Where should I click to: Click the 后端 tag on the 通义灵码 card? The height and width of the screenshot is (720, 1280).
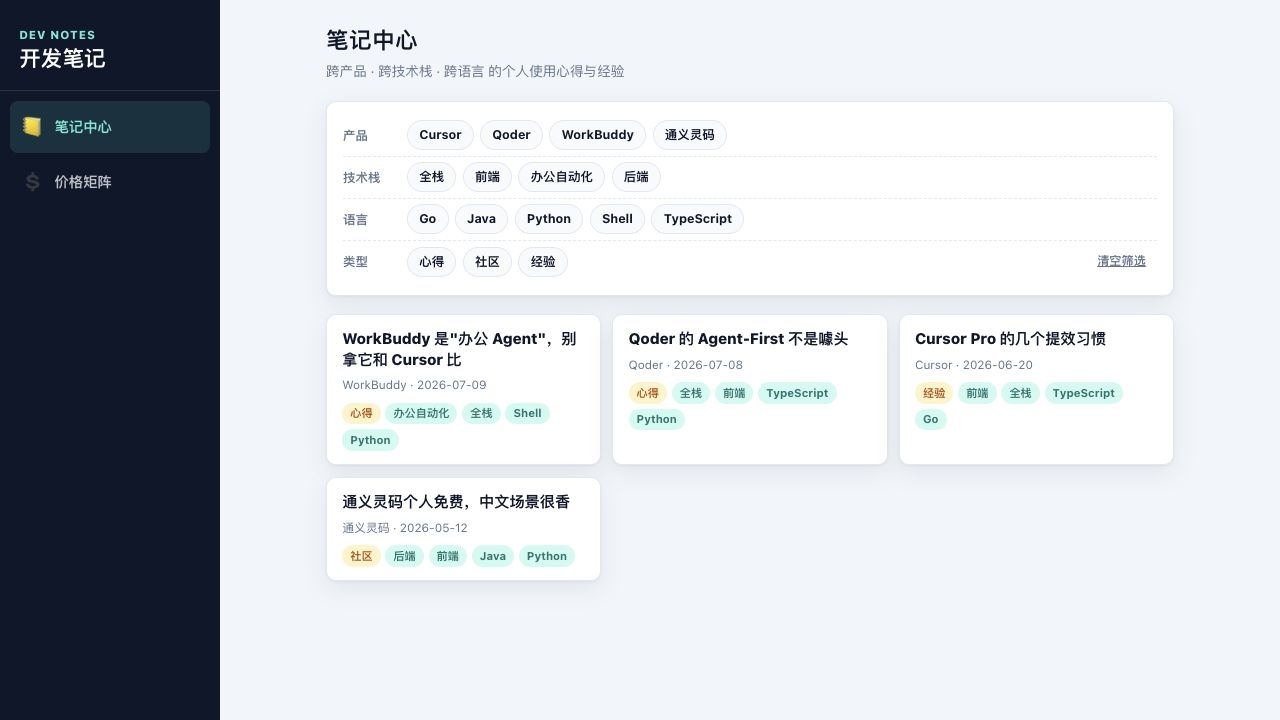[404, 556]
